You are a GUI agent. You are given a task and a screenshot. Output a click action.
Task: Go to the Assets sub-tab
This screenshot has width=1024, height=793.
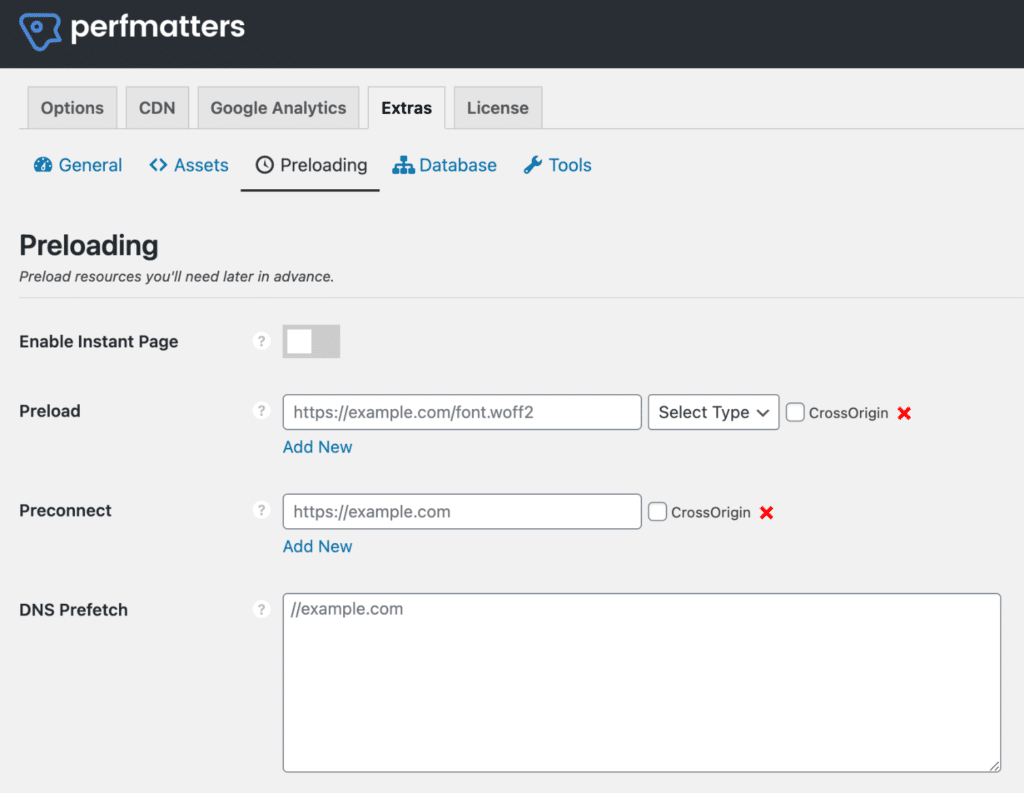pos(189,165)
